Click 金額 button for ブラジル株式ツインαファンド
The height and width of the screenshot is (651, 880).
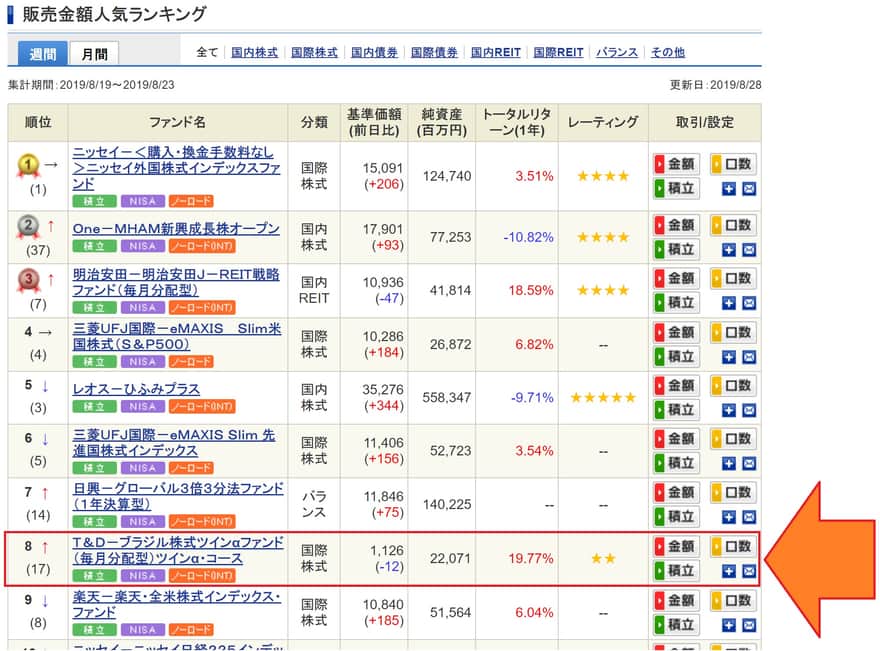click(676, 546)
